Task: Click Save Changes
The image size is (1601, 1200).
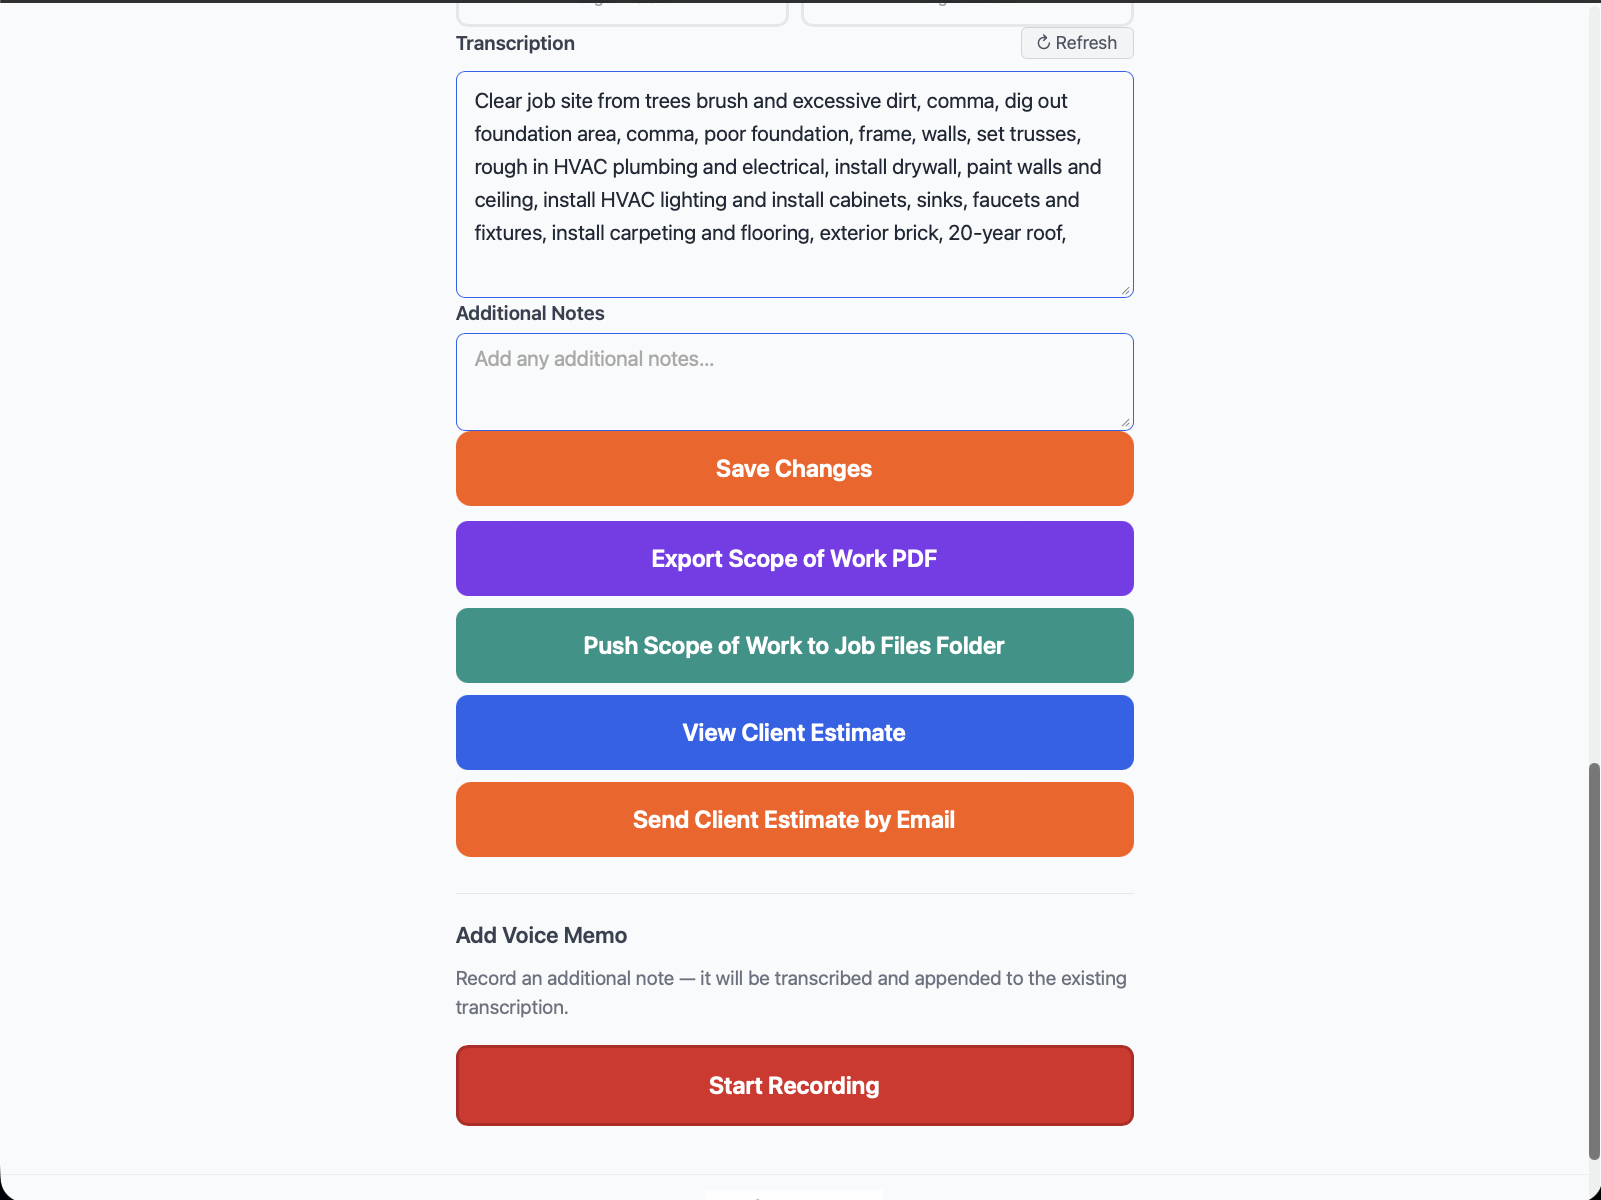Action: click(x=793, y=468)
